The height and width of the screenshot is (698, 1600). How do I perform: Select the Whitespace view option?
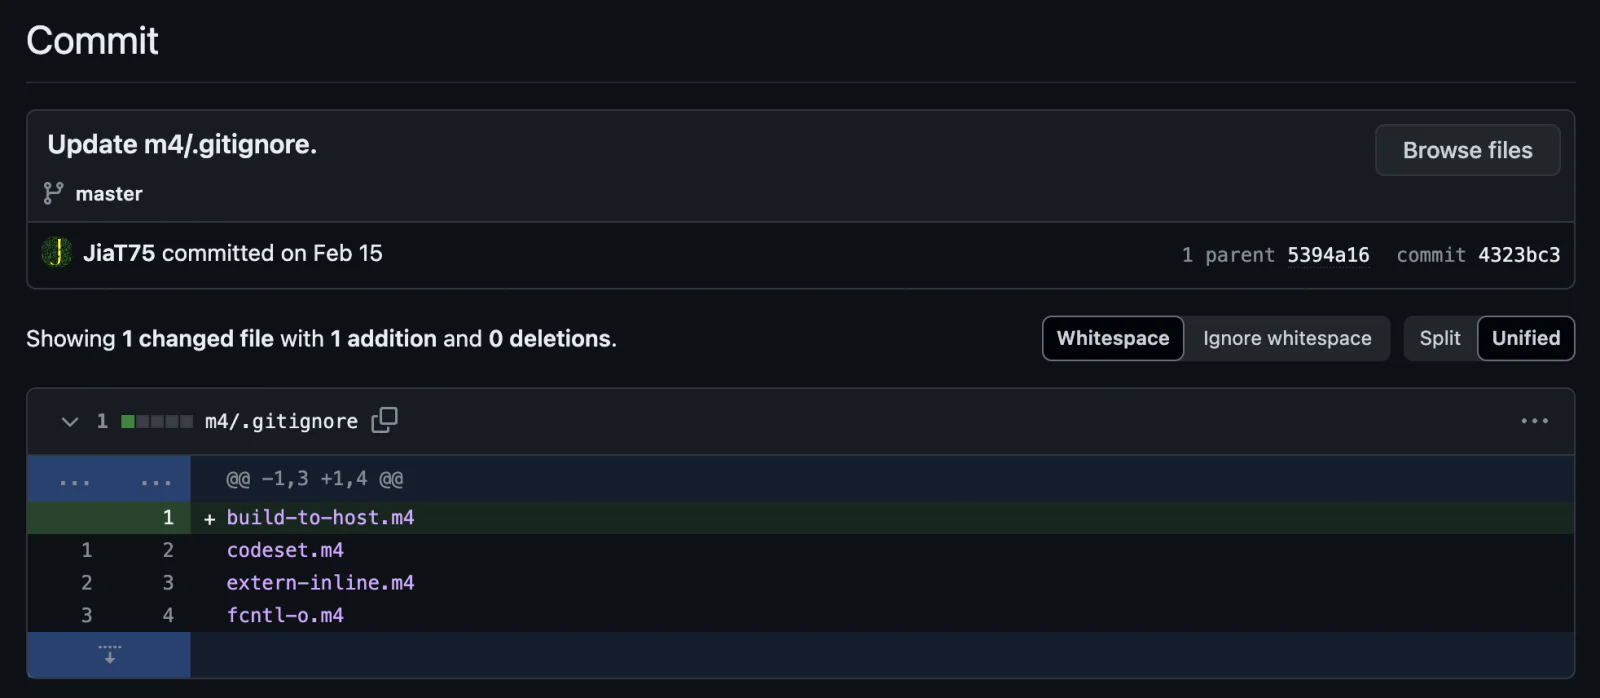tap(1113, 338)
